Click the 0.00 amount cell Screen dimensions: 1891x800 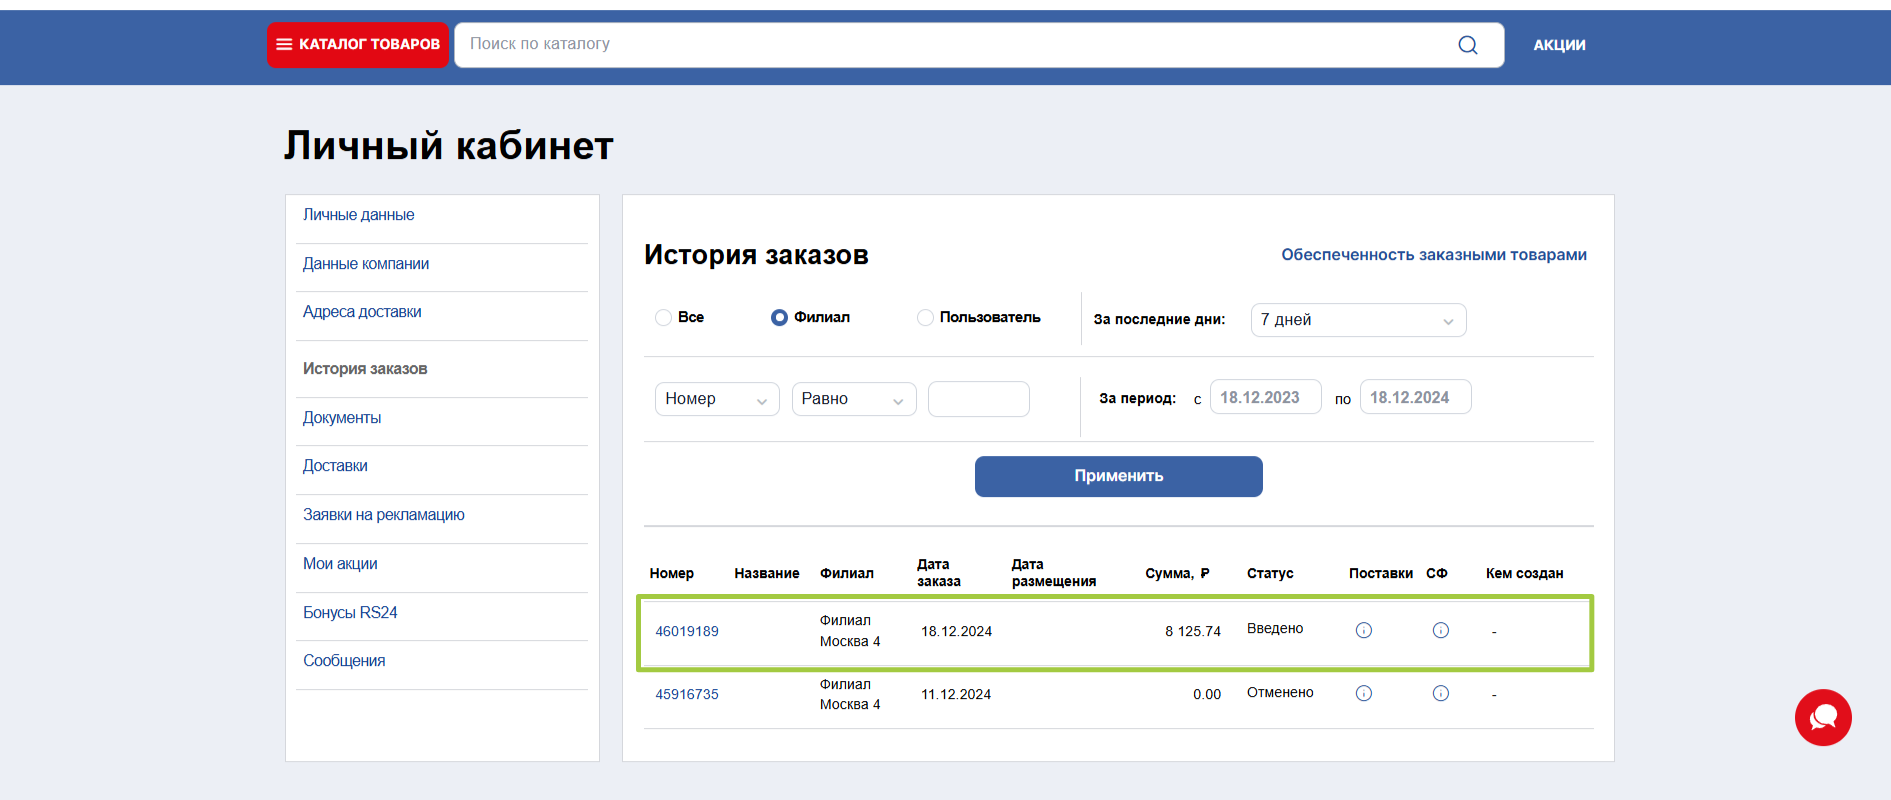pos(1207,694)
